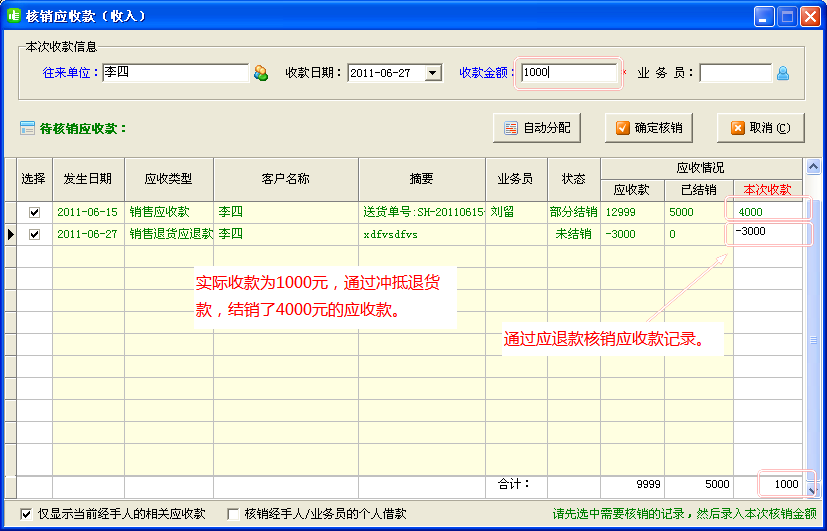Open the 收款日期 date dropdown
The width and height of the screenshot is (827, 531).
tap(433, 73)
